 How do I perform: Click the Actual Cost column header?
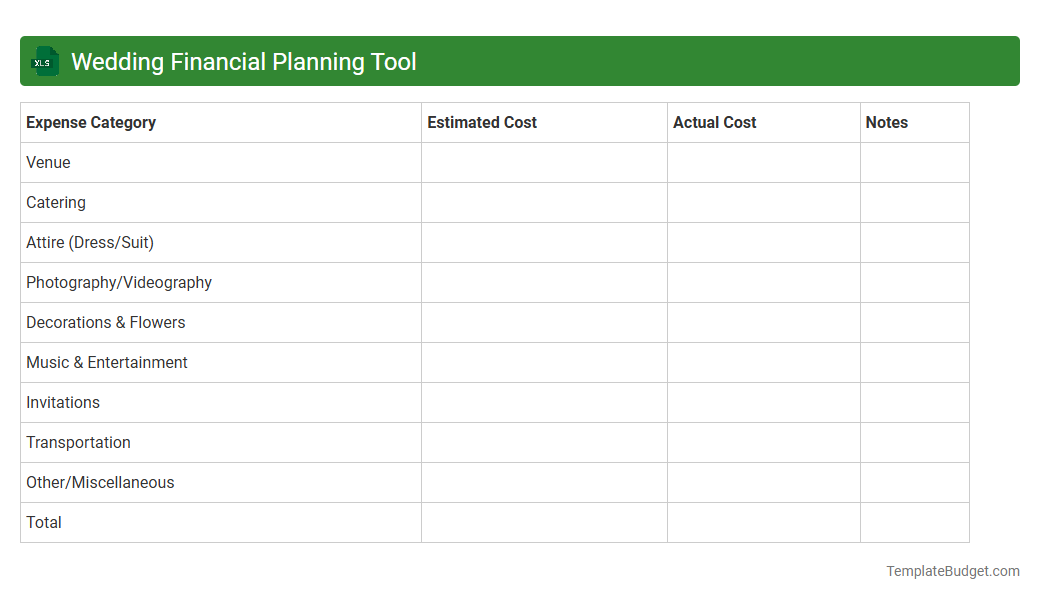tap(715, 122)
